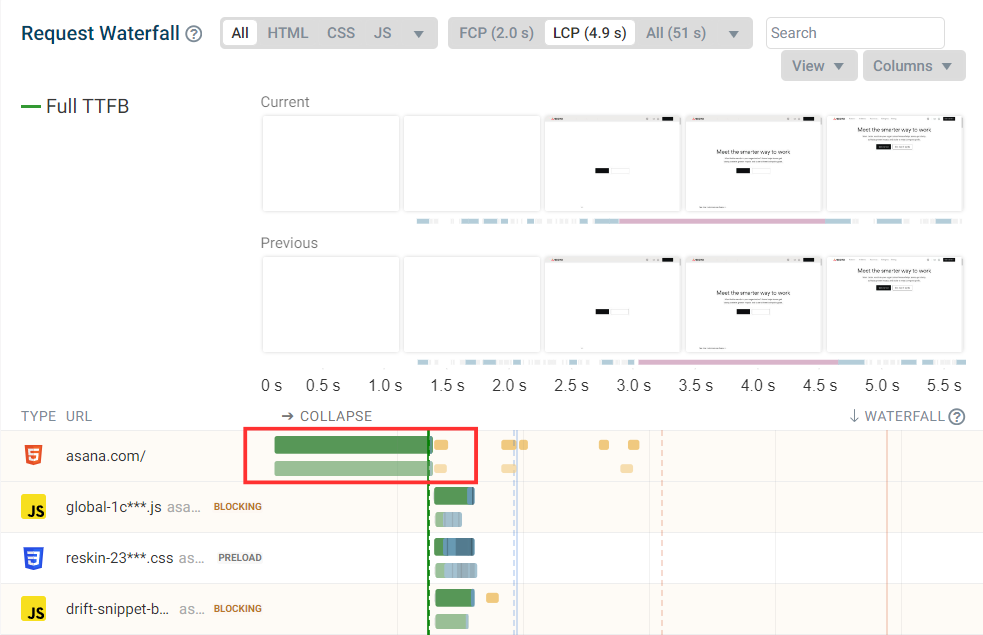This screenshot has height=635, width=983.
Task: Click the reskin-23***.css waterfall bar
Action: tap(454, 547)
